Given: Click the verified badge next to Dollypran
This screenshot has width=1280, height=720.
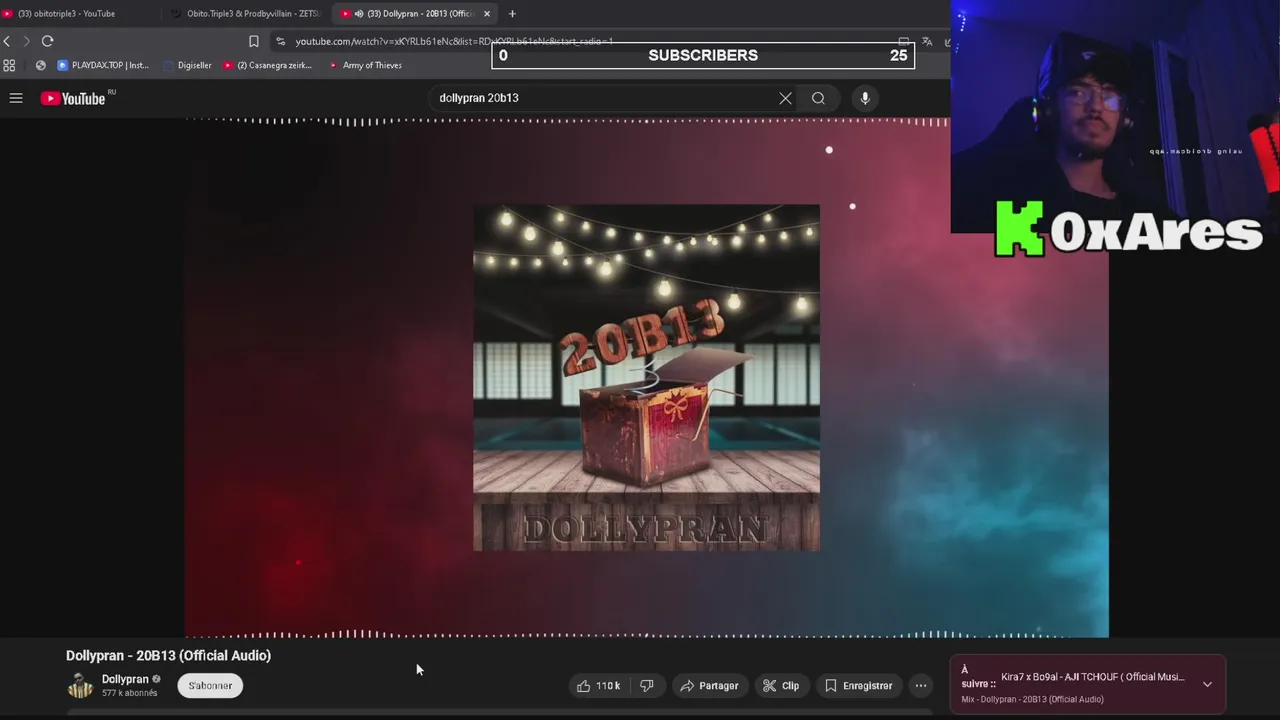Looking at the screenshot, I should coord(156,679).
